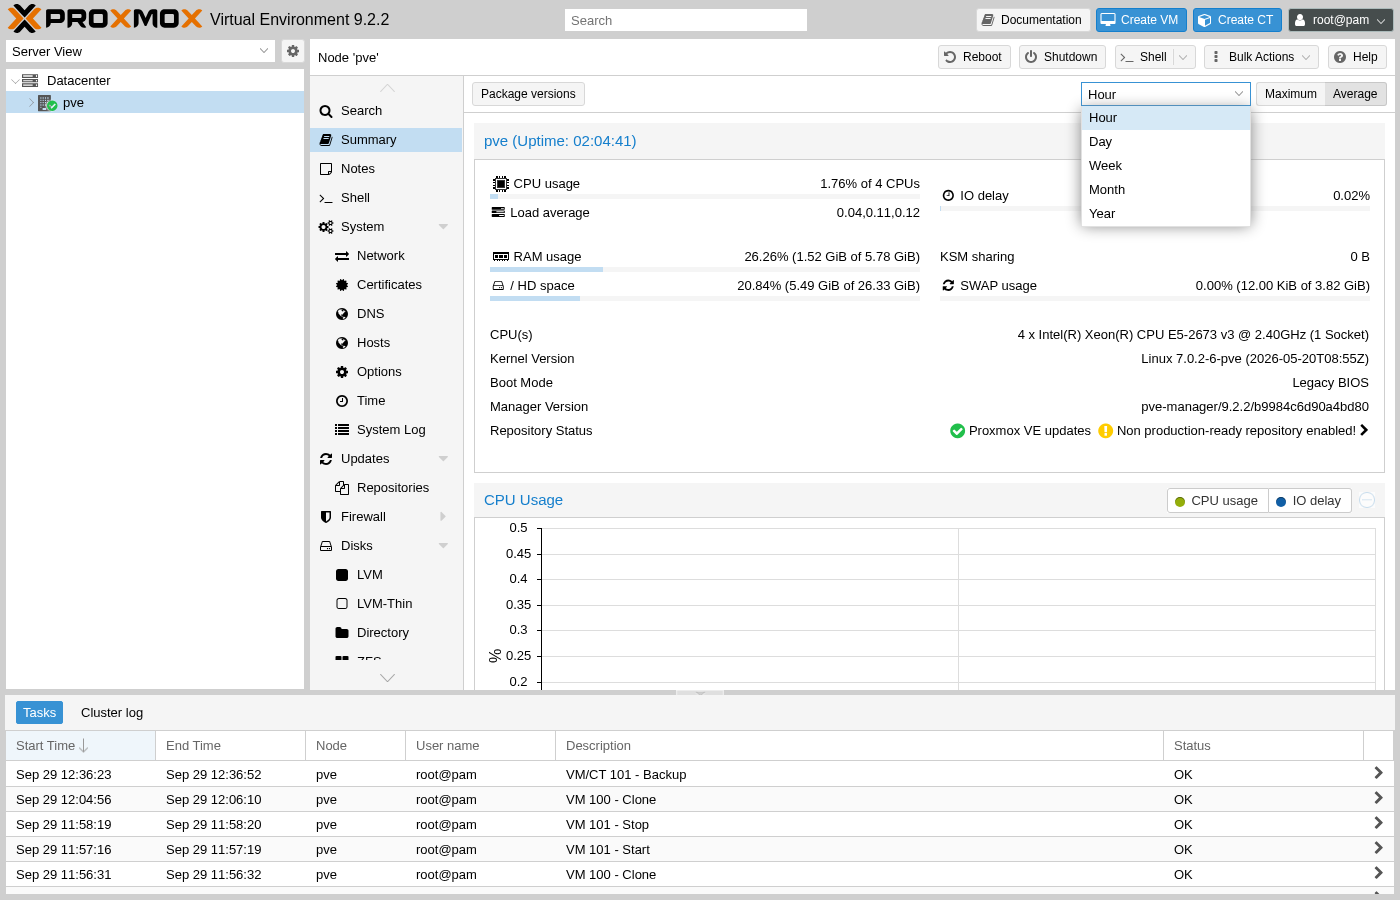Click the Certificates icon
1400x900 pixels.
point(342,285)
